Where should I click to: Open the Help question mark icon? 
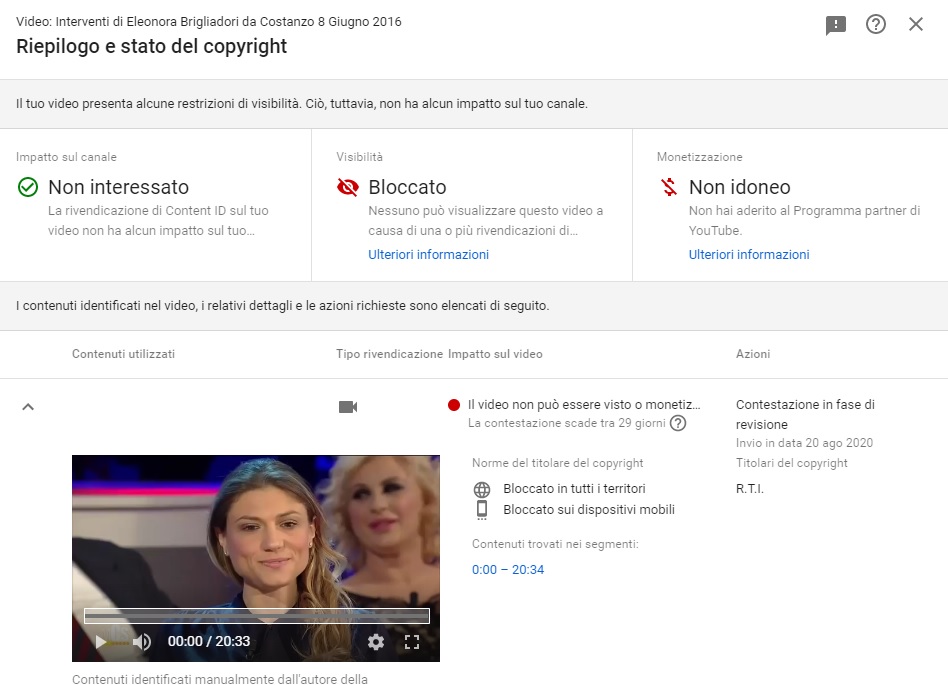click(x=876, y=24)
